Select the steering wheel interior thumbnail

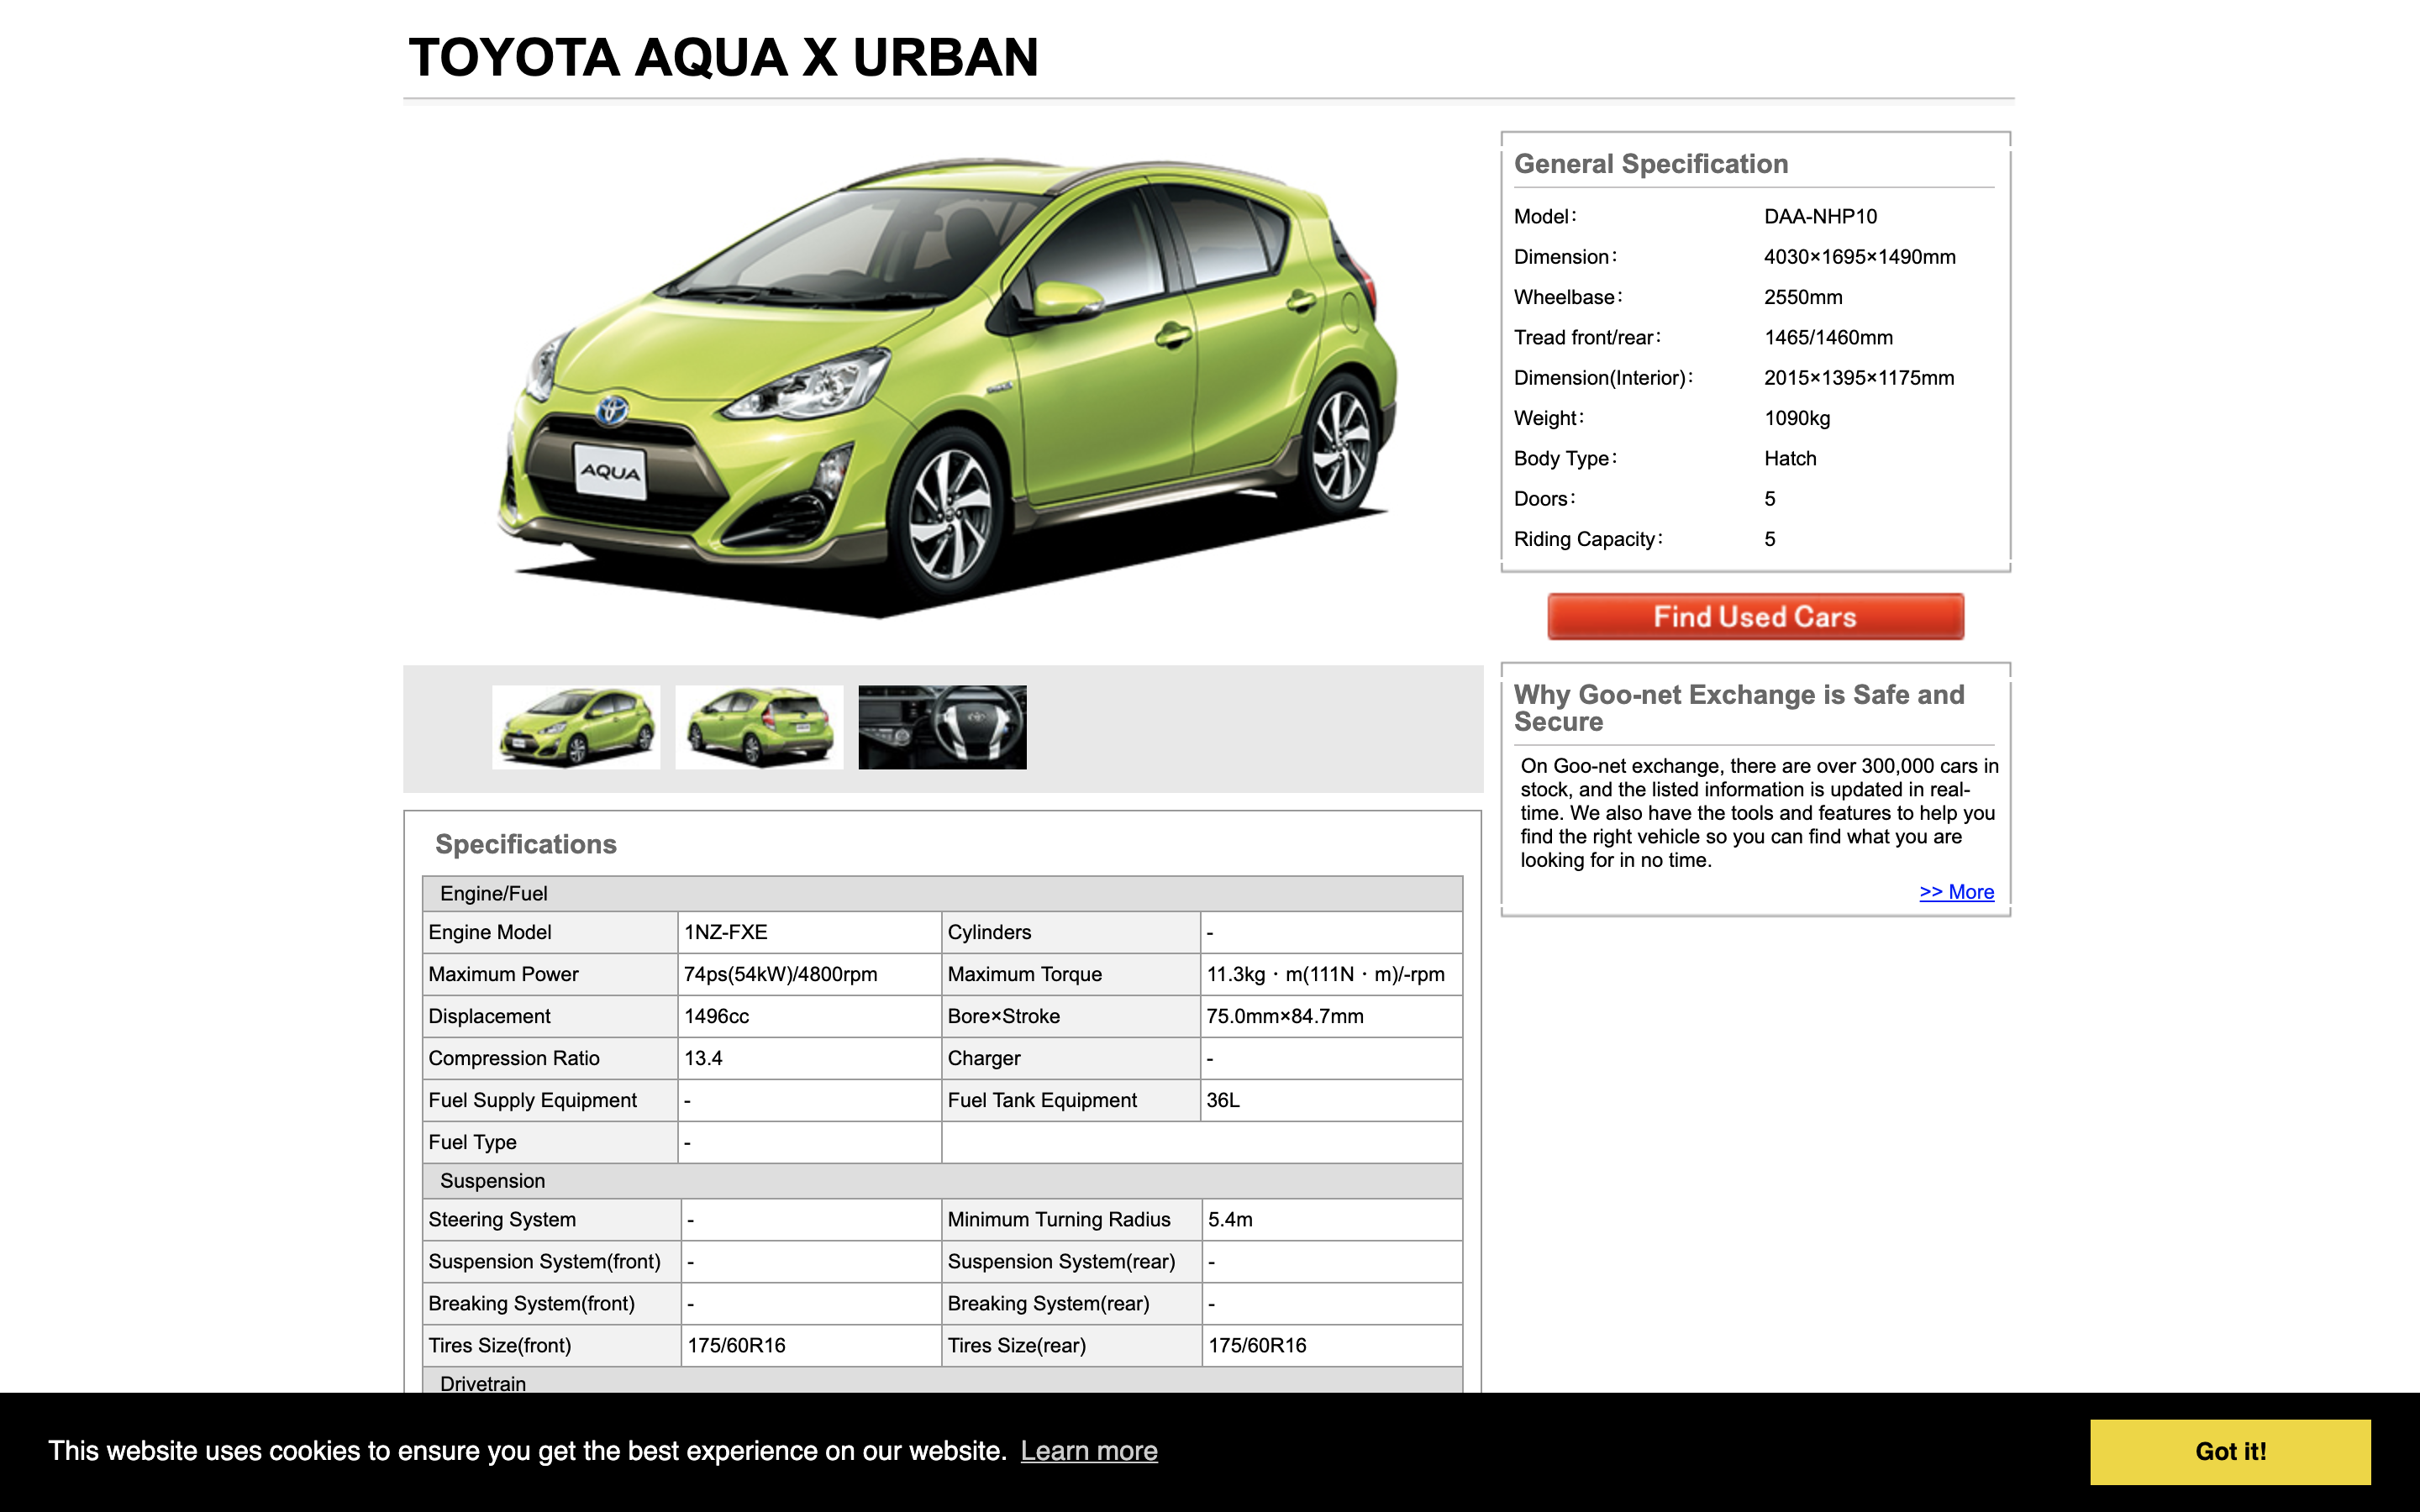[942, 727]
